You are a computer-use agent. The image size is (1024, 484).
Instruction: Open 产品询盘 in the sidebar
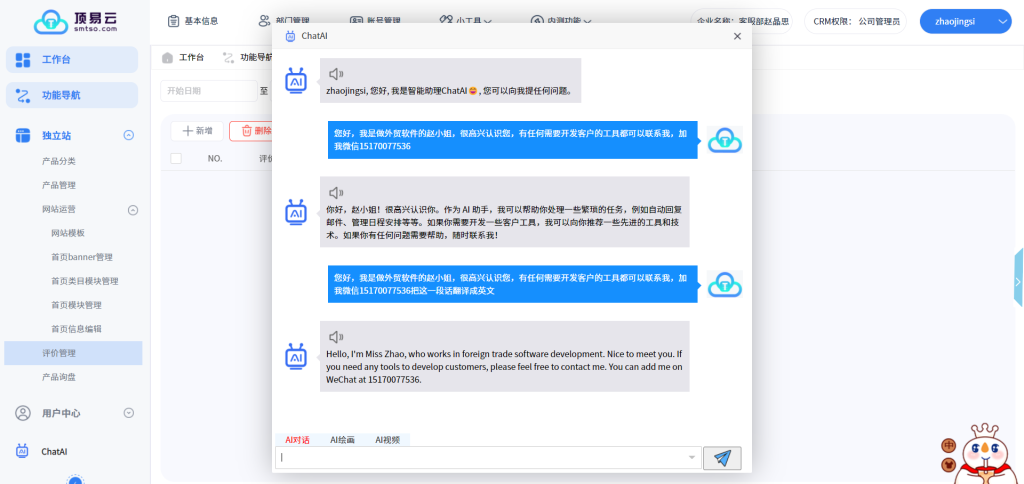[59, 377]
